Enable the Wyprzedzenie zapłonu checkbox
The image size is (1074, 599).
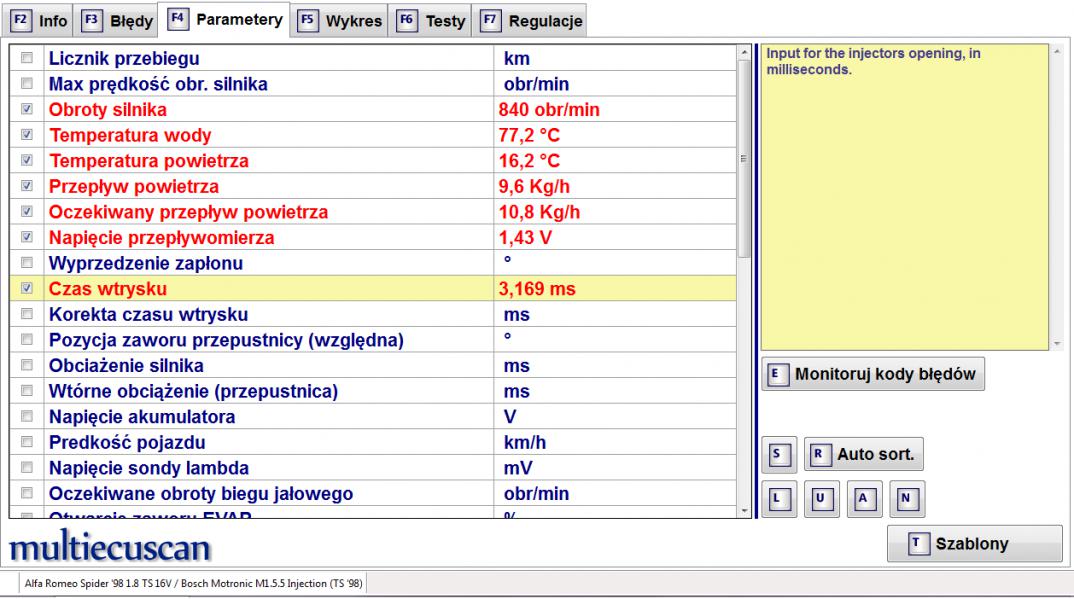pos(27,263)
